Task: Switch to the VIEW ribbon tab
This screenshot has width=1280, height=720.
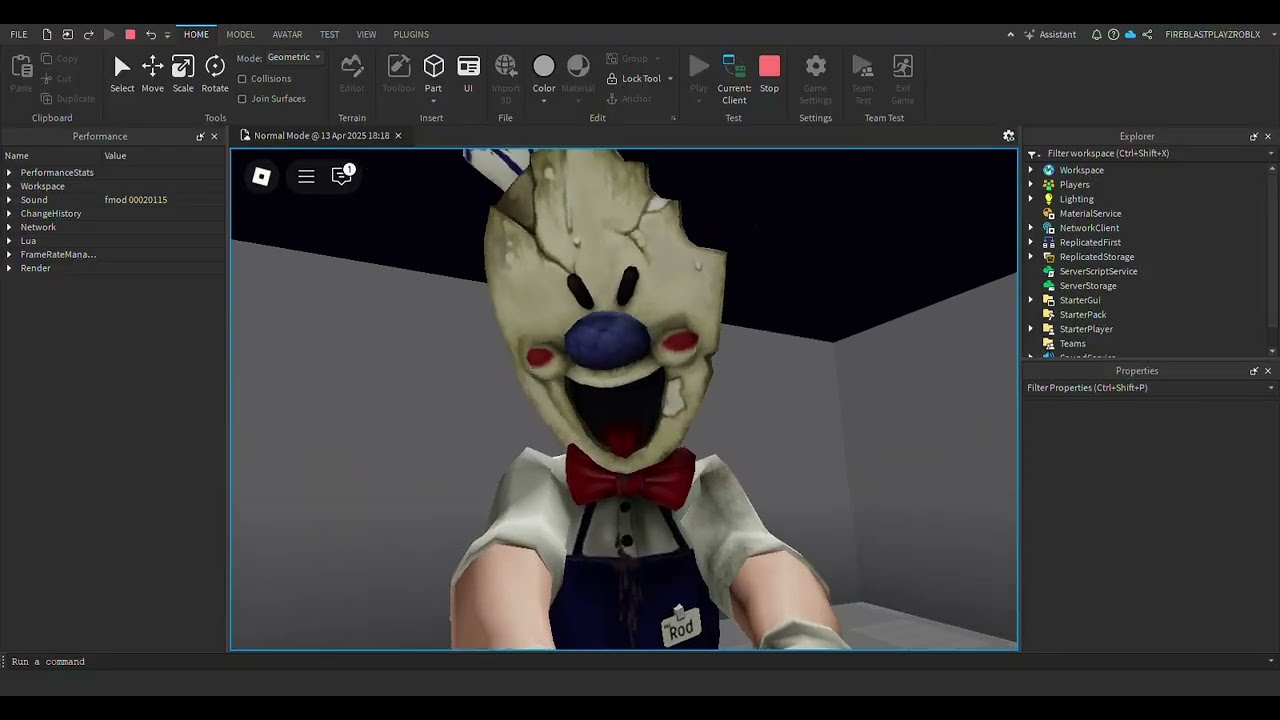Action: coord(366,34)
